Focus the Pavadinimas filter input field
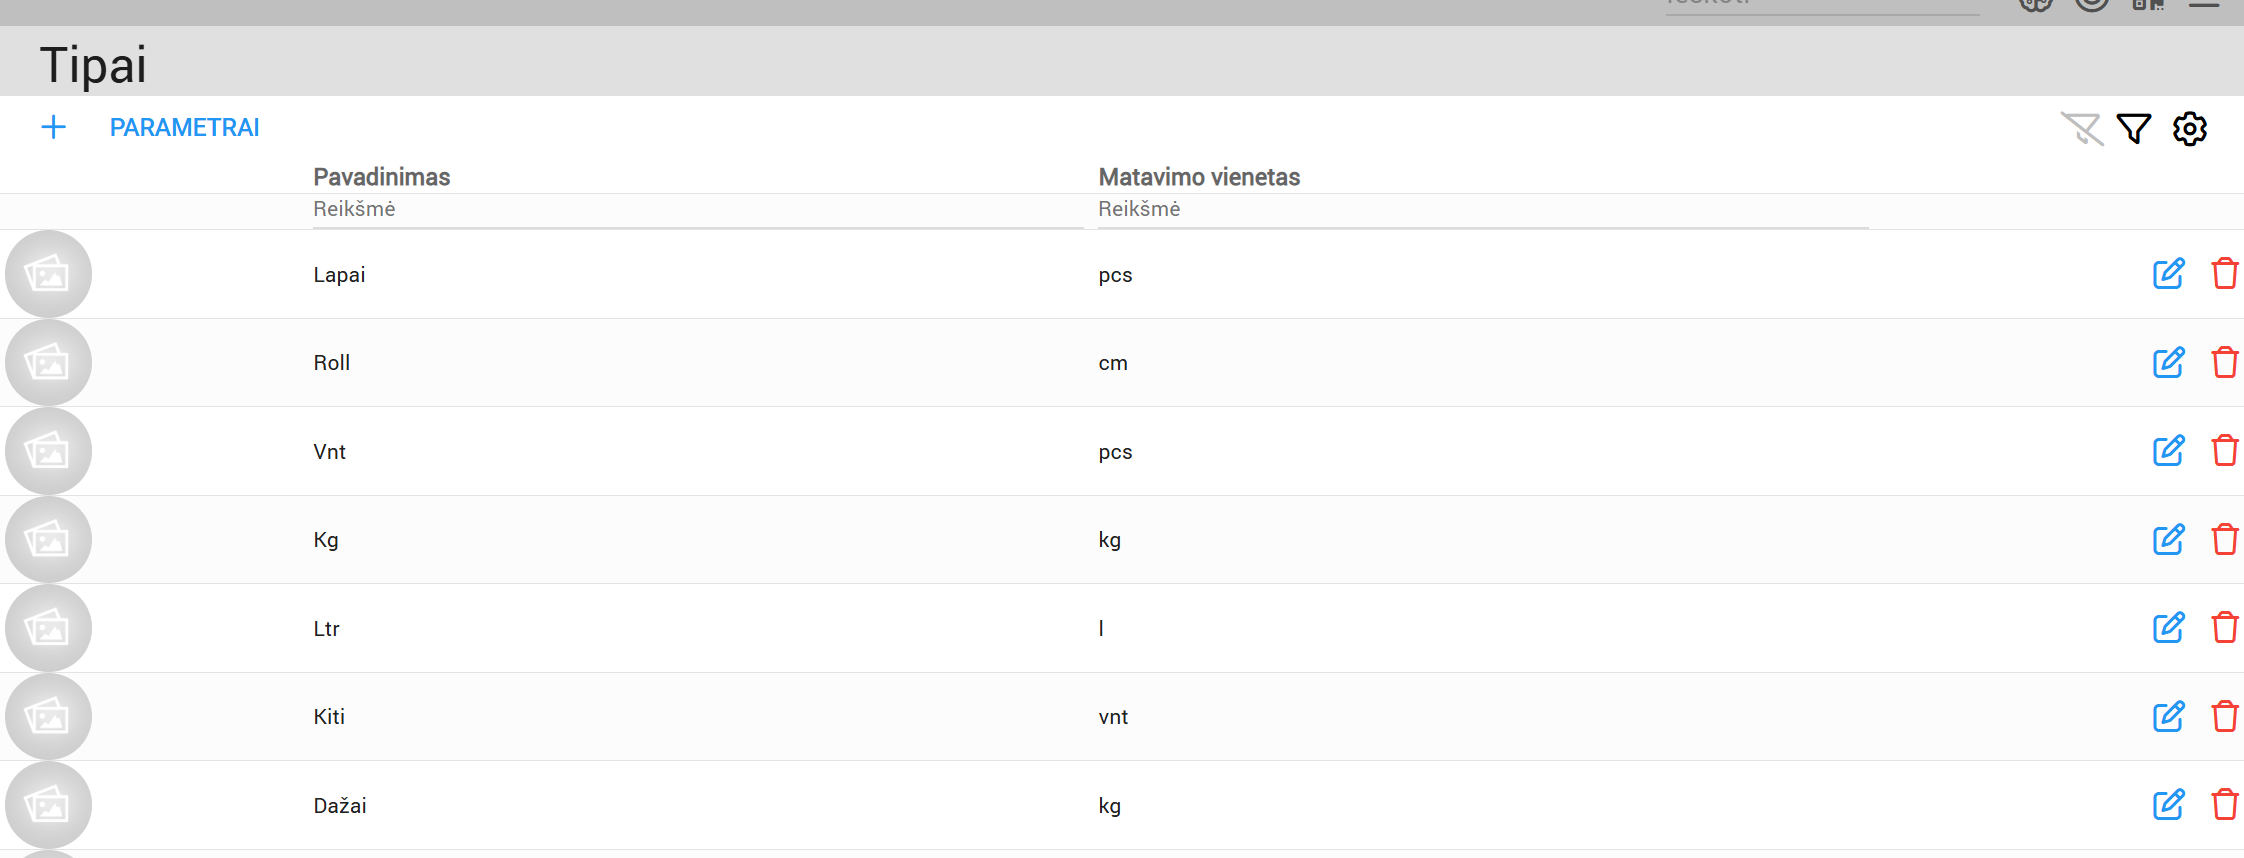This screenshot has width=2244, height=858. tap(697, 209)
